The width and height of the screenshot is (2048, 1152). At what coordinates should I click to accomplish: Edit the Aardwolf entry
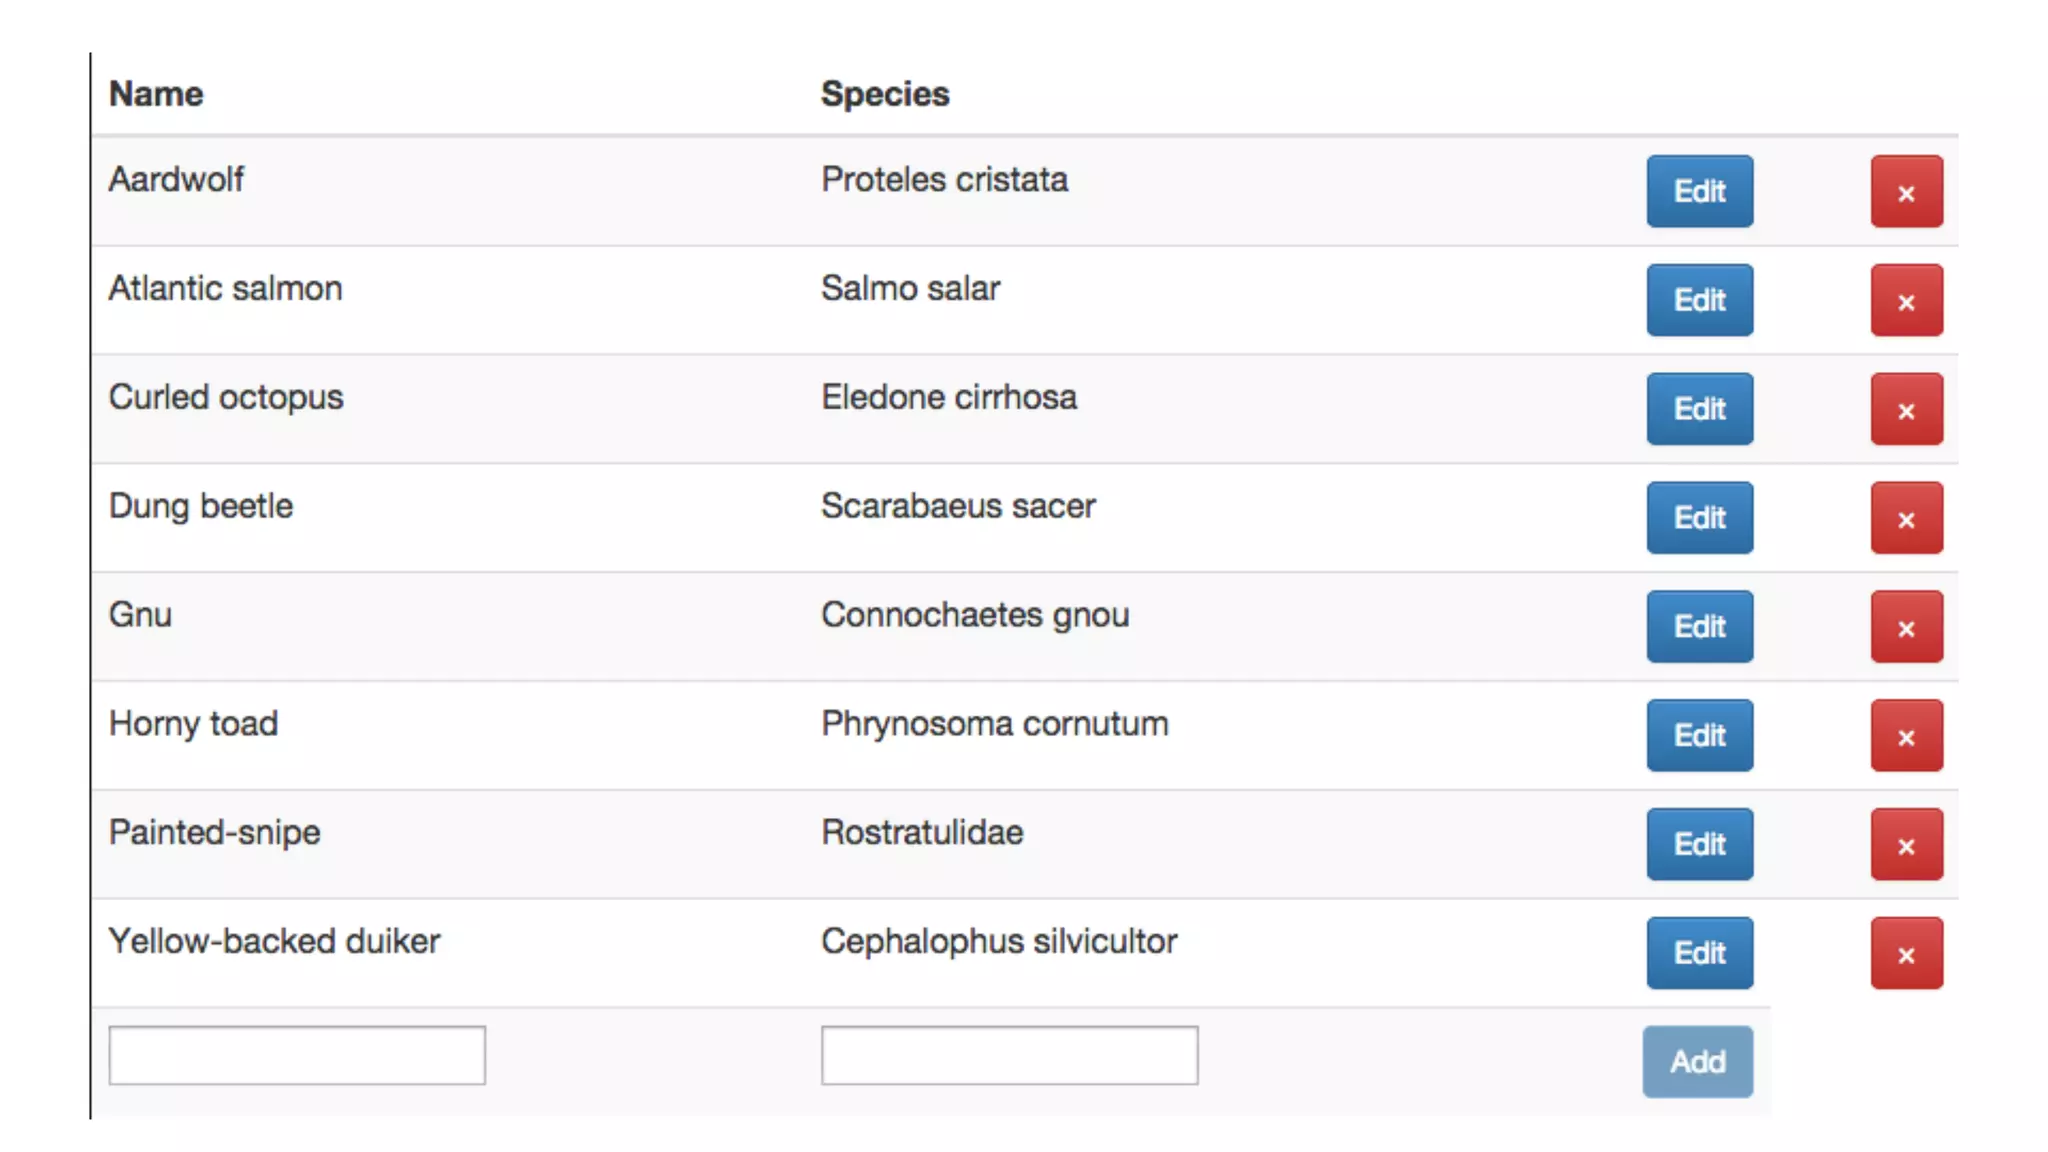click(1699, 192)
